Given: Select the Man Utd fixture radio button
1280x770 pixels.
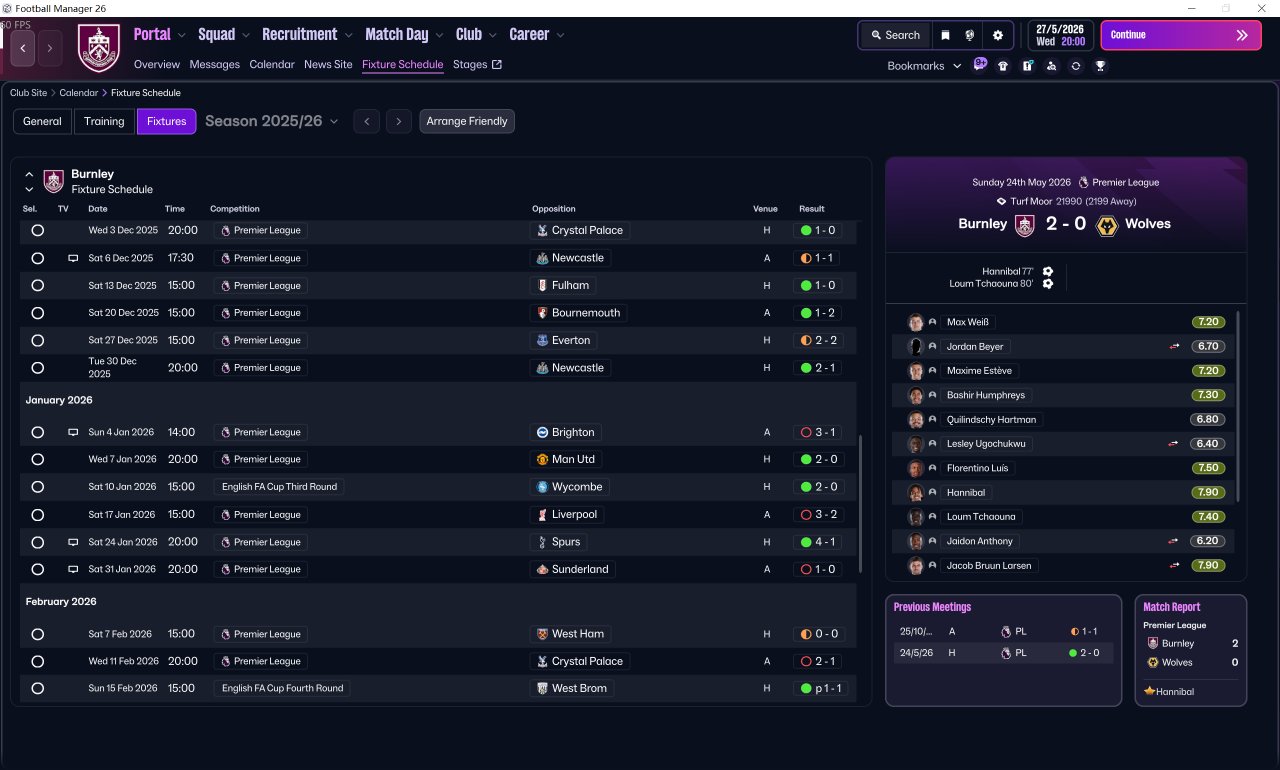Looking at the screenshot, I should pyautogui.click(x=38, y=460).
